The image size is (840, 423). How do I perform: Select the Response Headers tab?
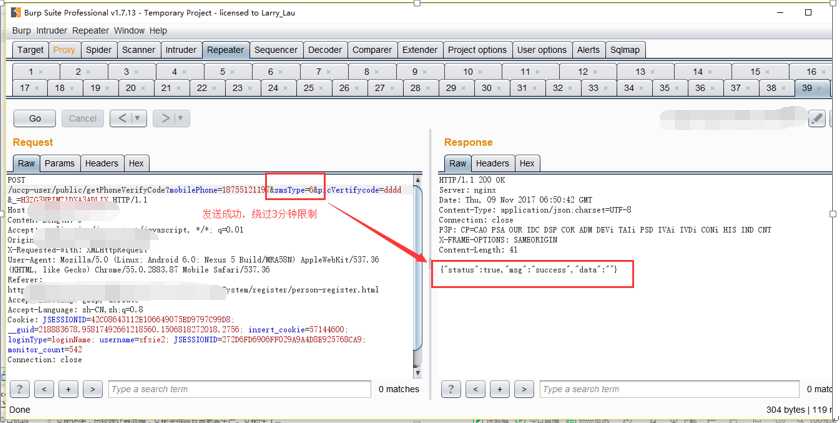coord(492,163)
